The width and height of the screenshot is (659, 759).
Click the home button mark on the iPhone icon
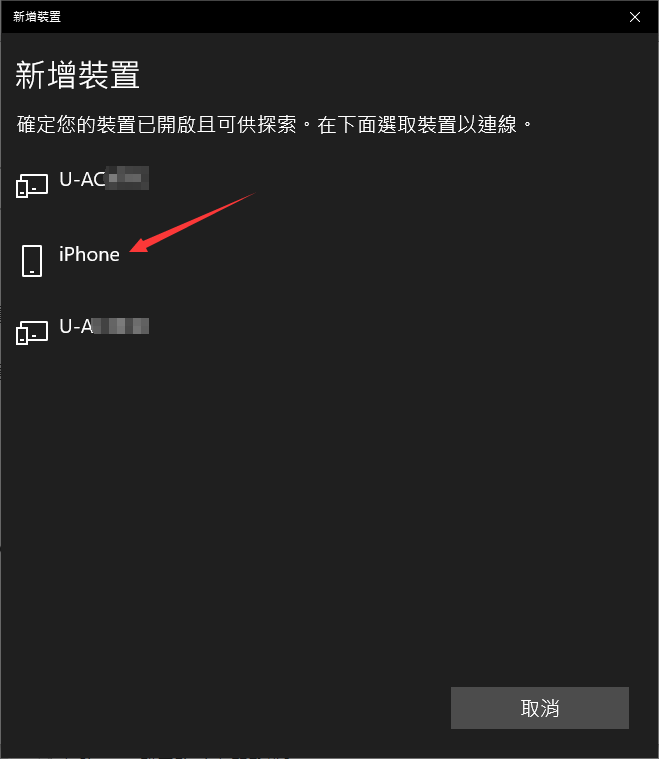32,272
